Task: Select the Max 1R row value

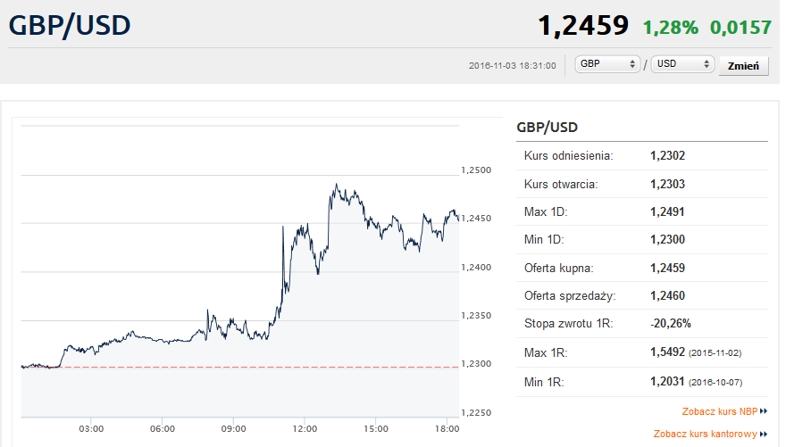Action: point(696,352)
